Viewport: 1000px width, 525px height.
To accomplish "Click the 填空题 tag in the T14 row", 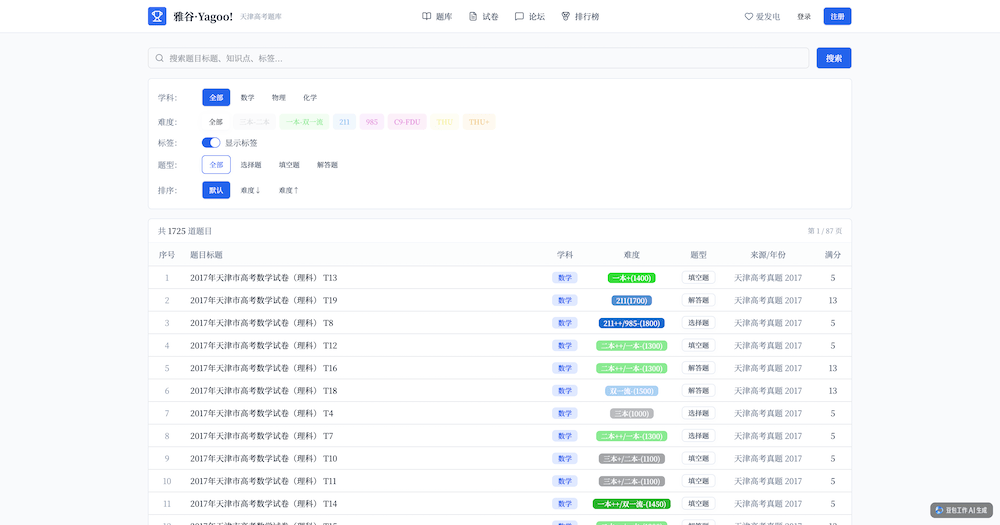I will (698, 504).
